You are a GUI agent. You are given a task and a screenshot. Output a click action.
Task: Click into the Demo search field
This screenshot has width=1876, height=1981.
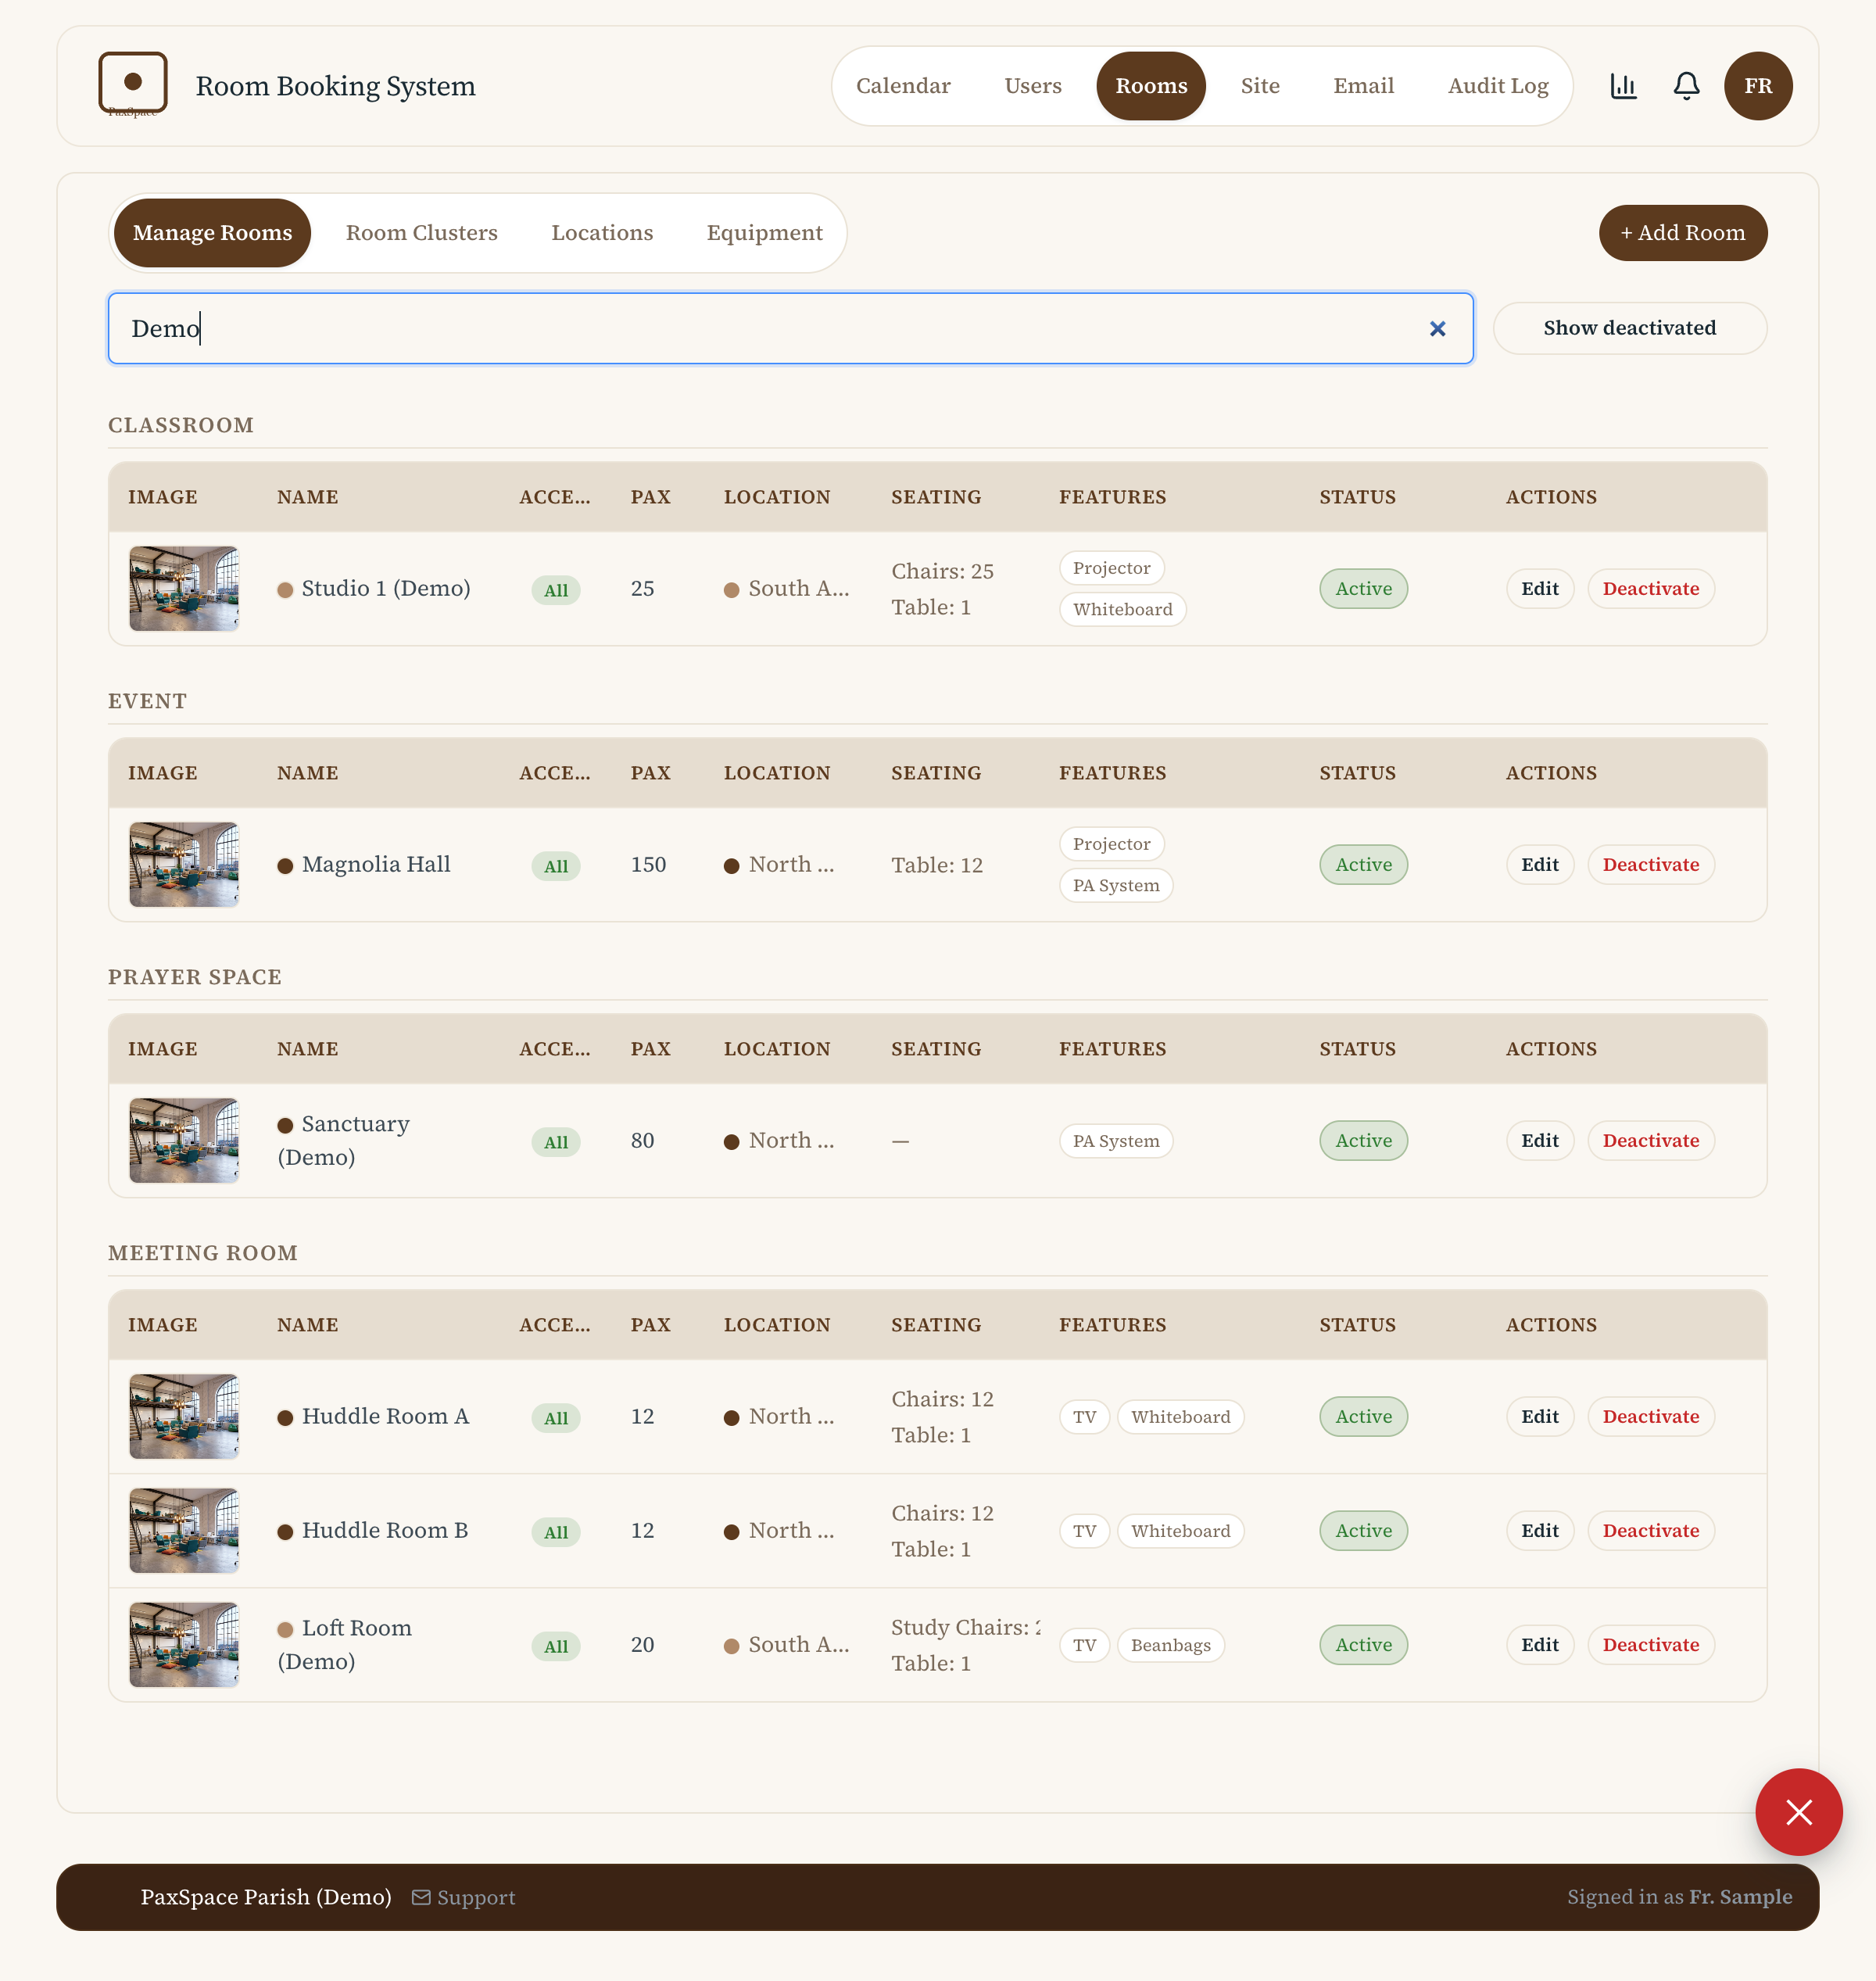pyautogui.click(x=790, y=328)
